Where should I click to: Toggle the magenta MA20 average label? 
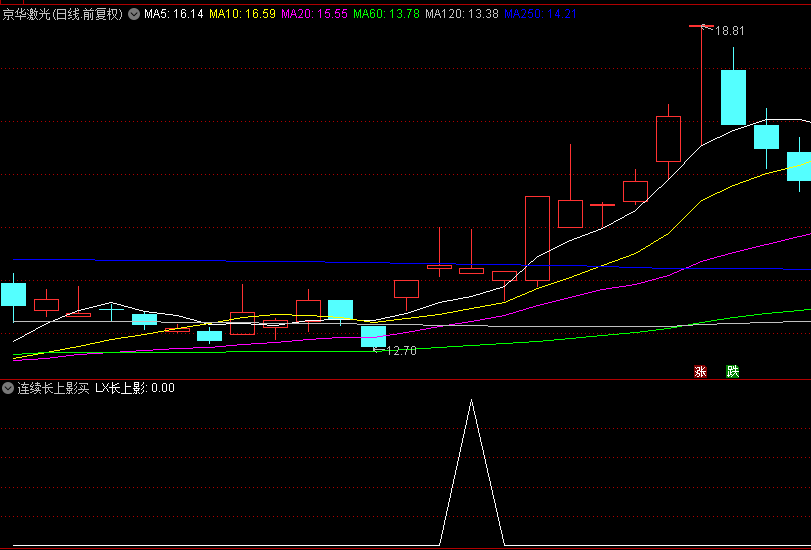pyautogui.click(x=314, y=15)
